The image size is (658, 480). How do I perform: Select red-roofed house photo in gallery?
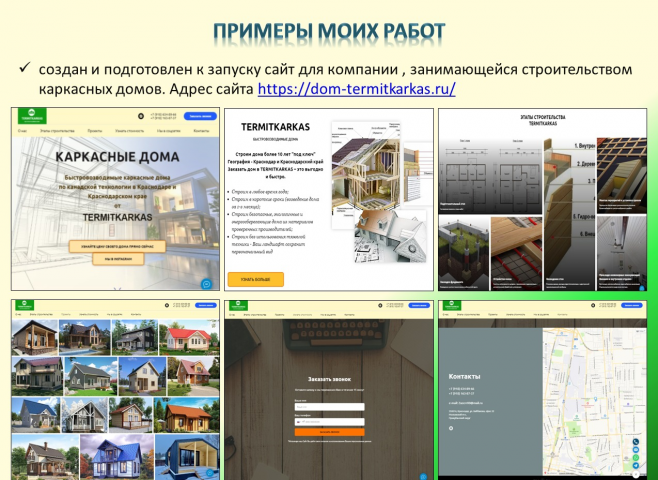(189, 337)
